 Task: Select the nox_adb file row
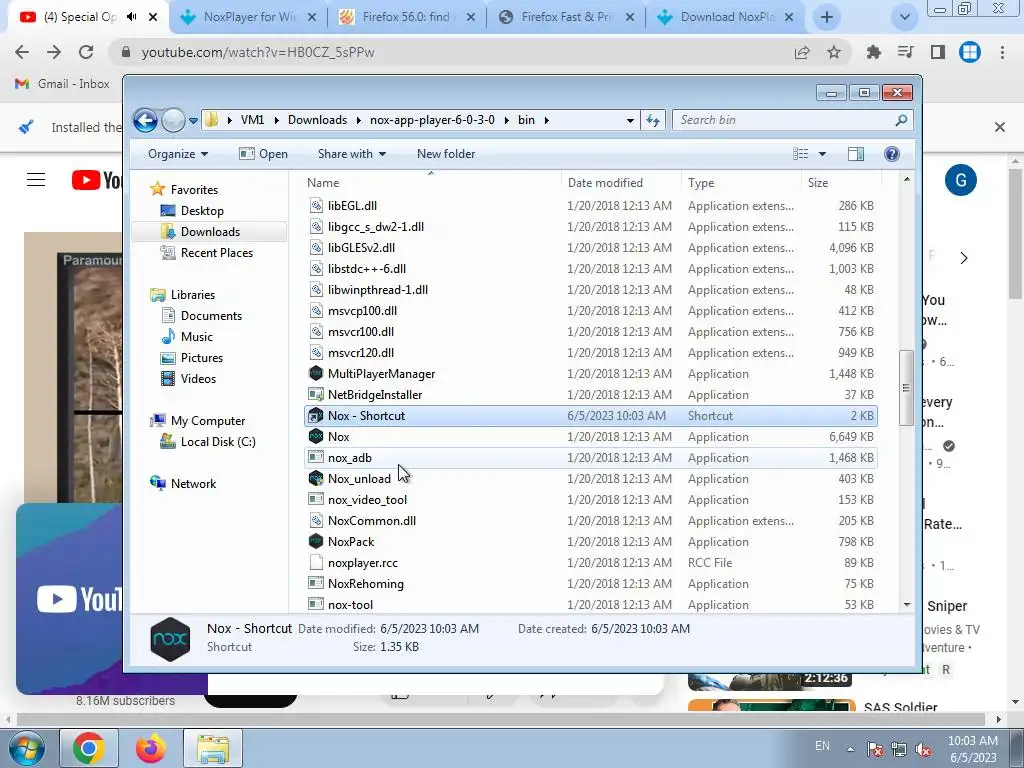click(x=590, y=458)
